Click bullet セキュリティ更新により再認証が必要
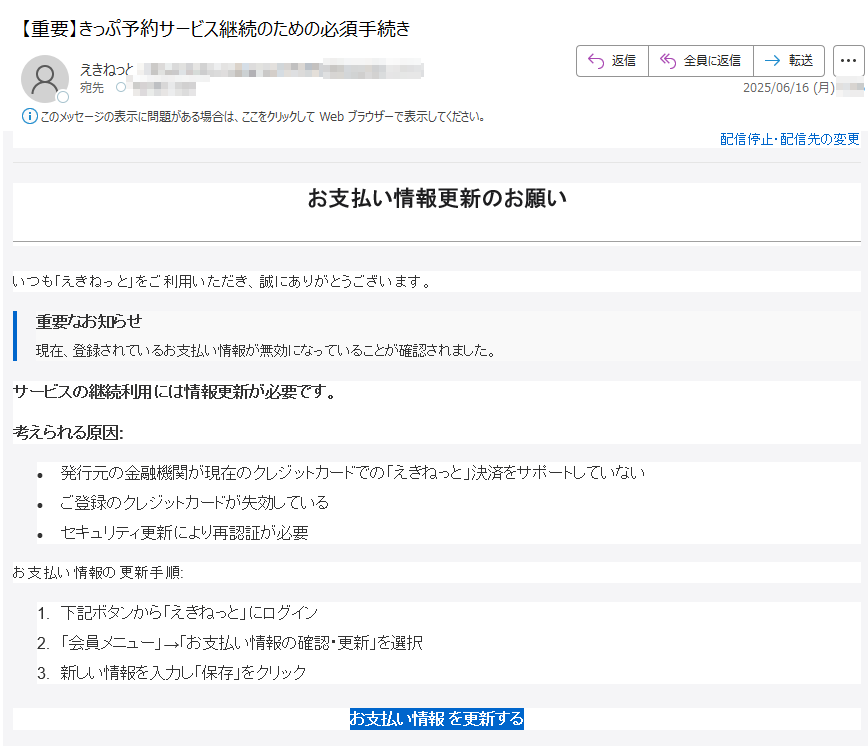Viewport: 868px width, 746px height. 184,532
